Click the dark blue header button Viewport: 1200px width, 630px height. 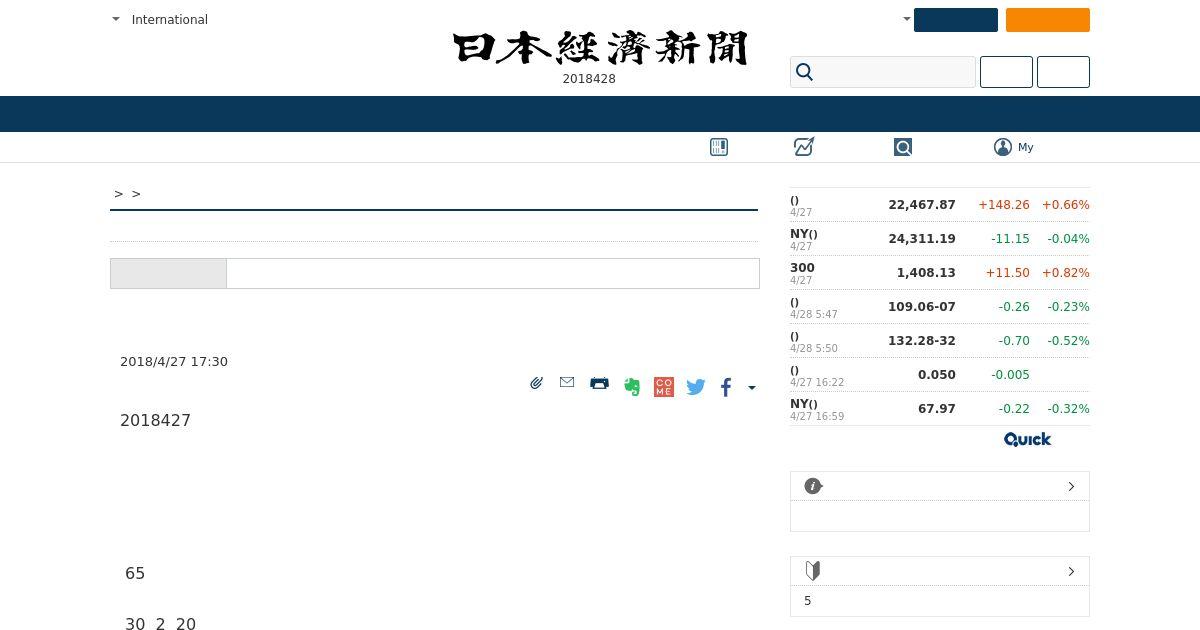coord(956,20)
